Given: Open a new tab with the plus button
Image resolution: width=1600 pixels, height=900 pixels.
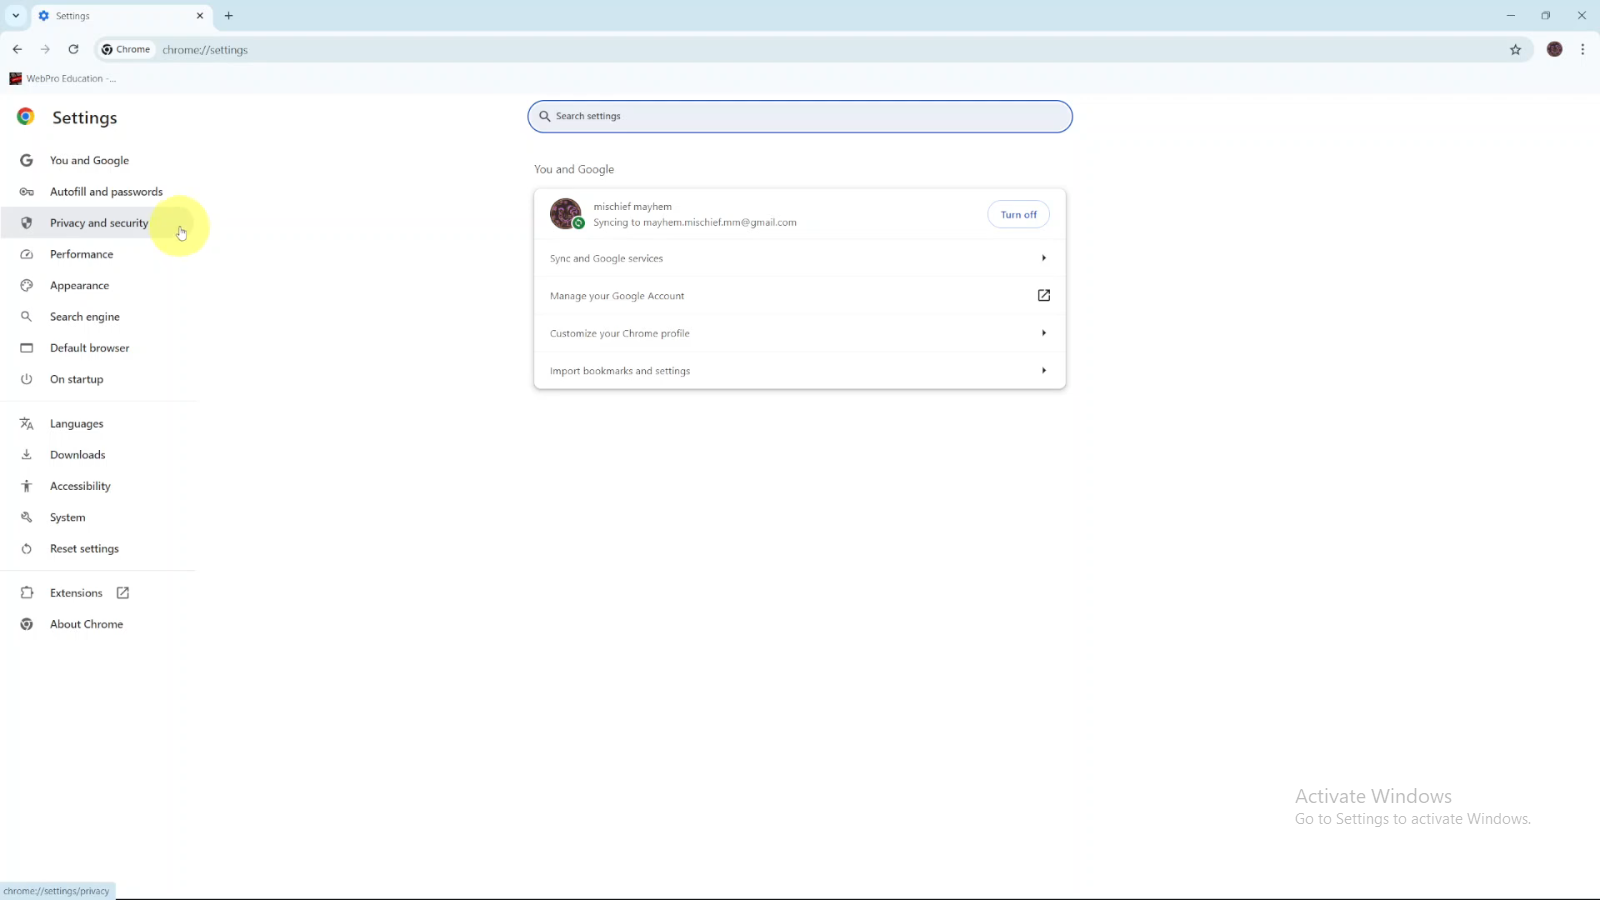Looking at the screenshot, I should pos(229,16).
